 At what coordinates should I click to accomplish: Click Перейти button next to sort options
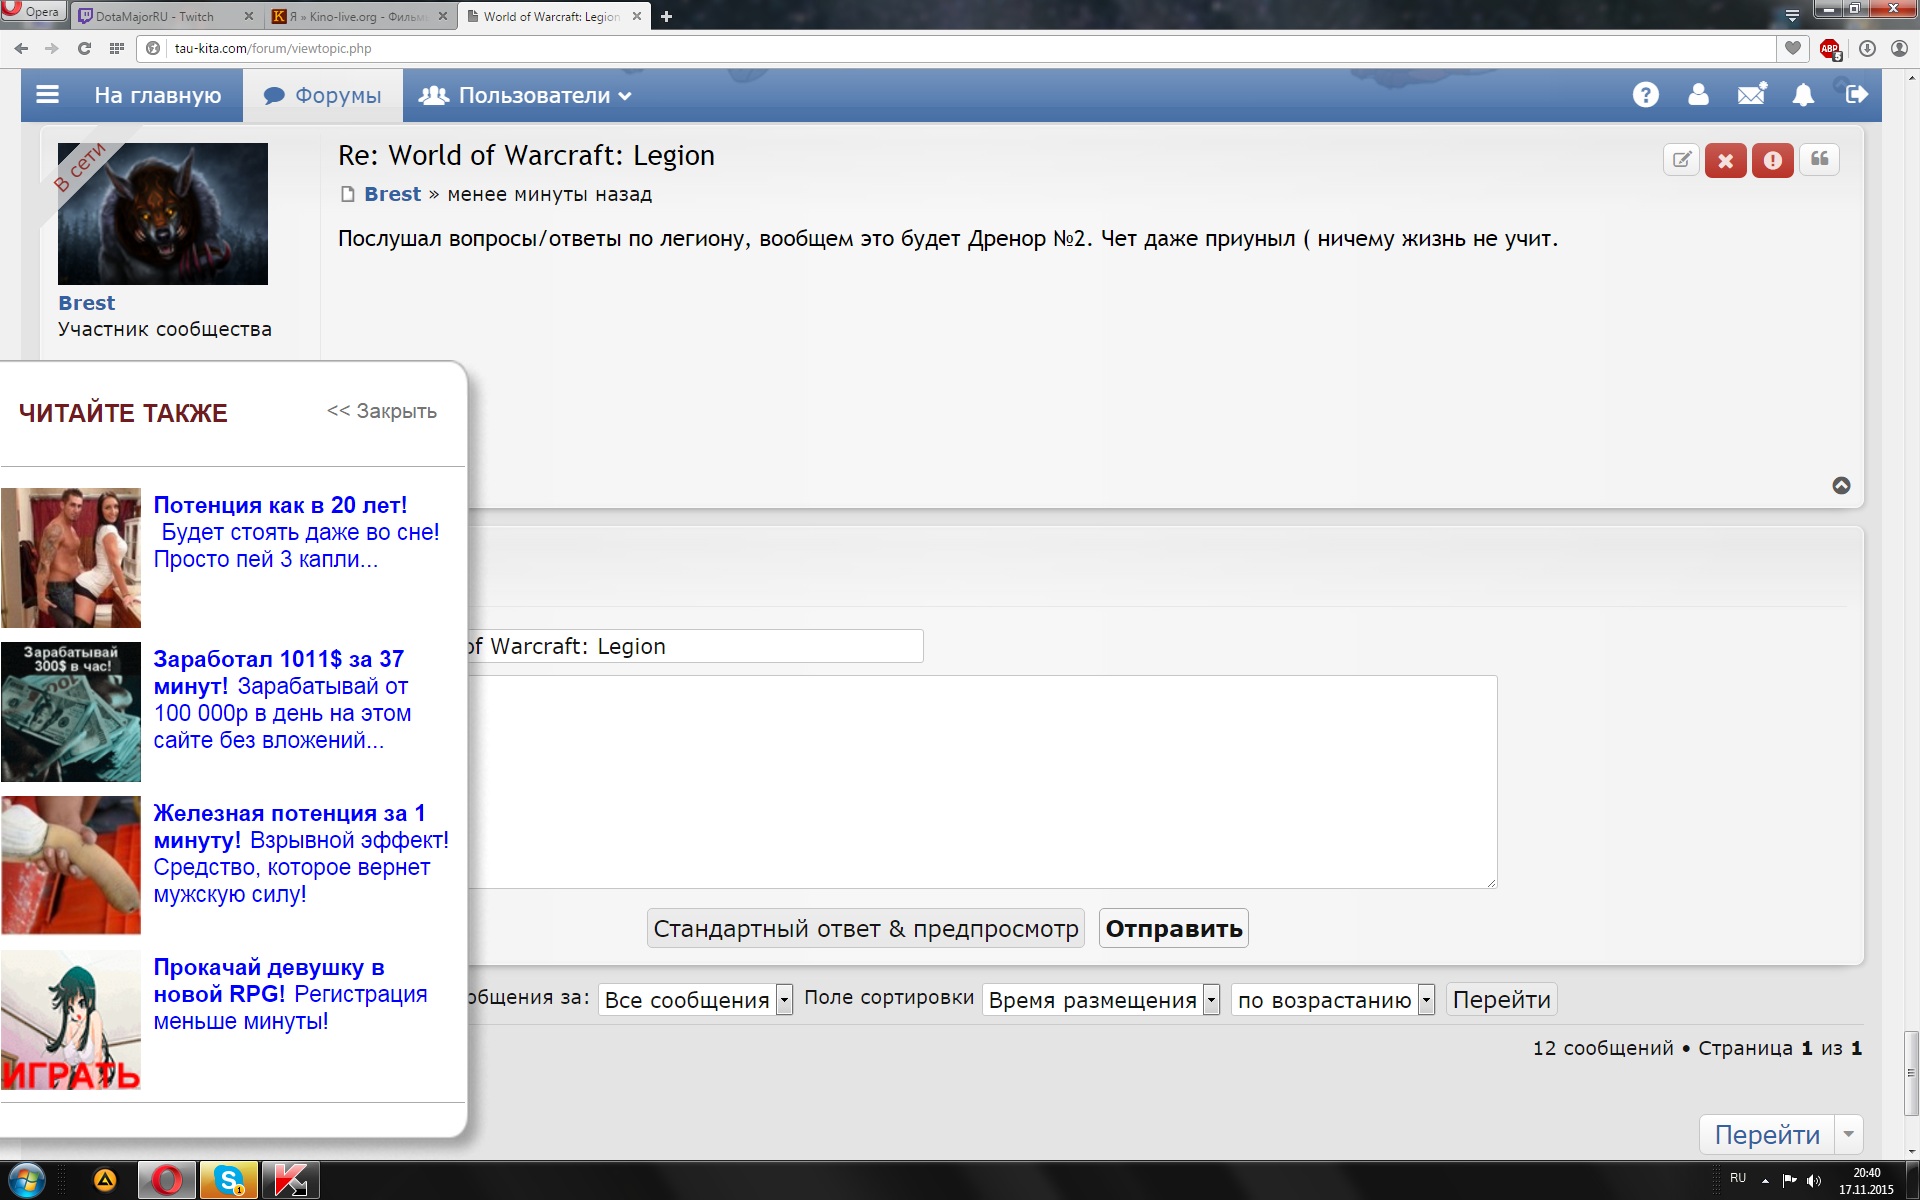tap(1501, 999)
